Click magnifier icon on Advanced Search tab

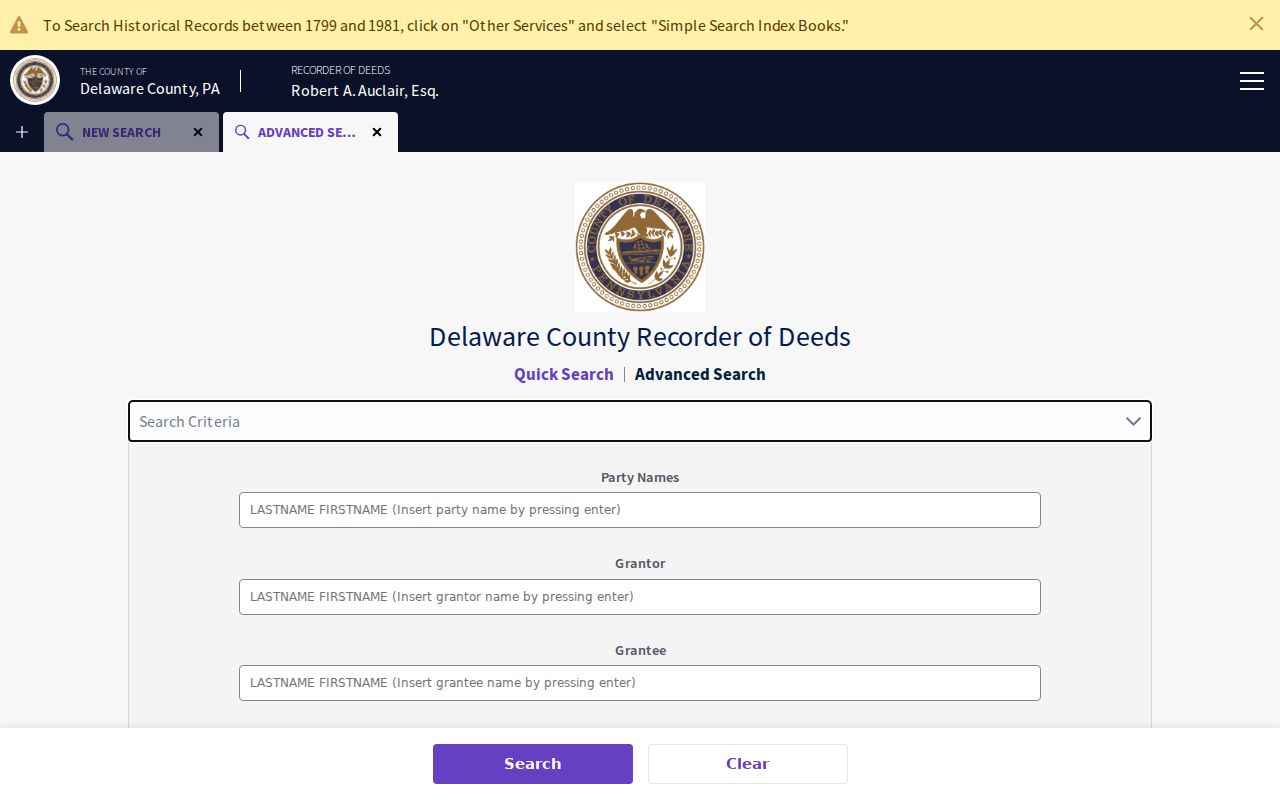pos(242,132)
